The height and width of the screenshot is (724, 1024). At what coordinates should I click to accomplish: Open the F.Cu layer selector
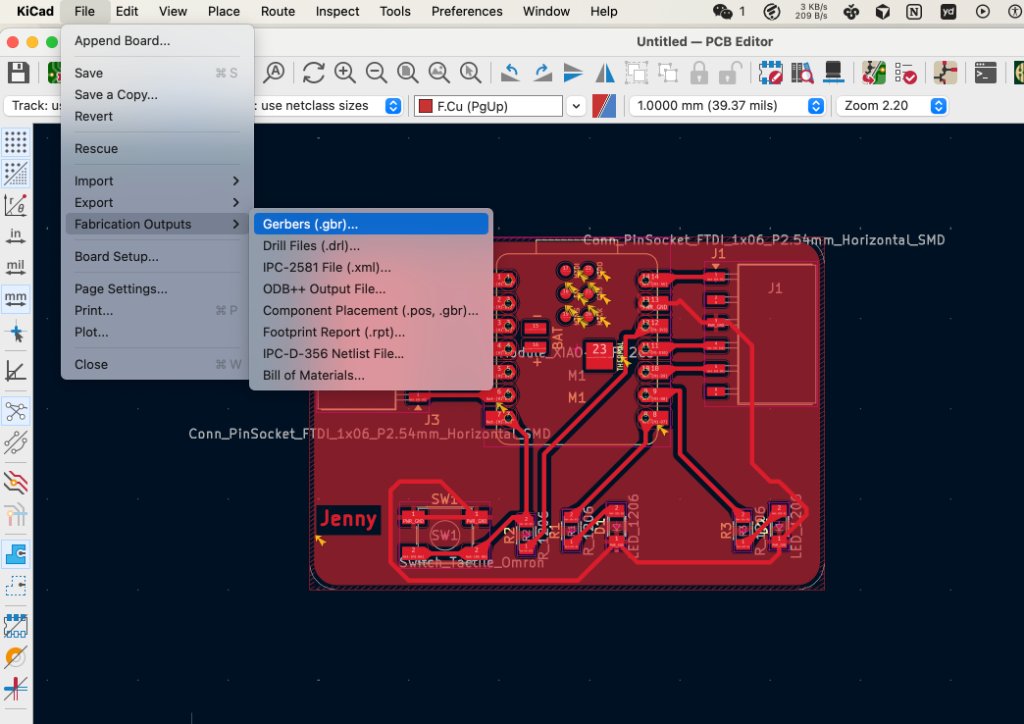488,106
